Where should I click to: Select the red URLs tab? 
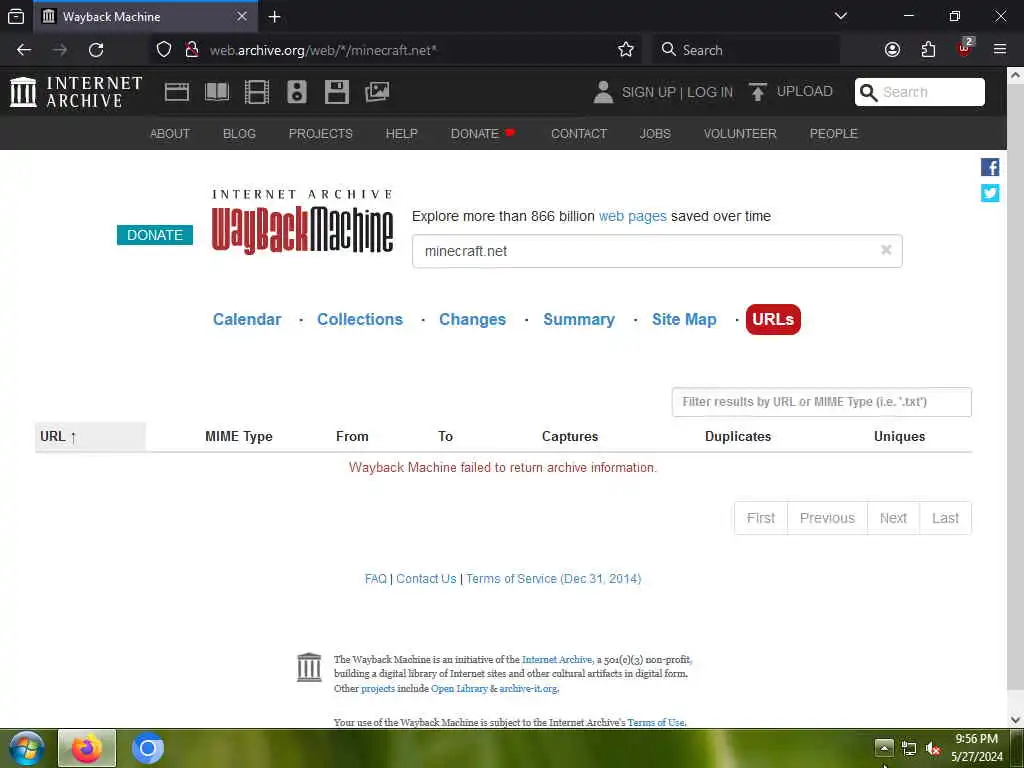(773, 319)
